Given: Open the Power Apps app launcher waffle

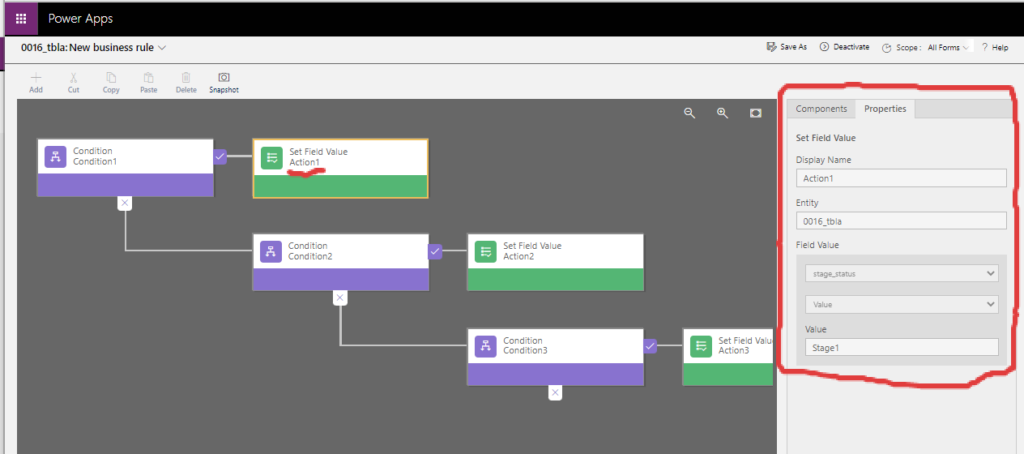Looking at the screenshot, I should [20, 18].
